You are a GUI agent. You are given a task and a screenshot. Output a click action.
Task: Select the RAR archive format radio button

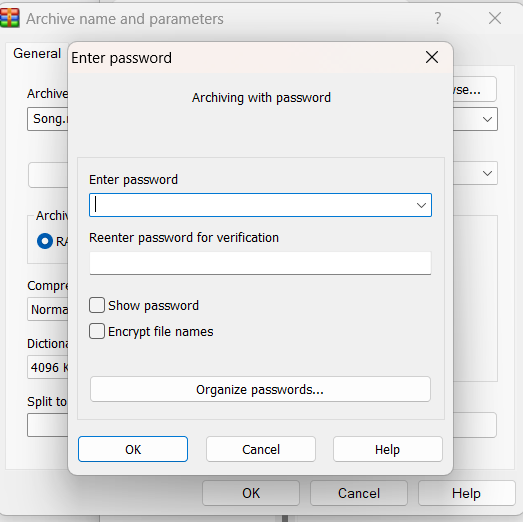pos(45,241)
